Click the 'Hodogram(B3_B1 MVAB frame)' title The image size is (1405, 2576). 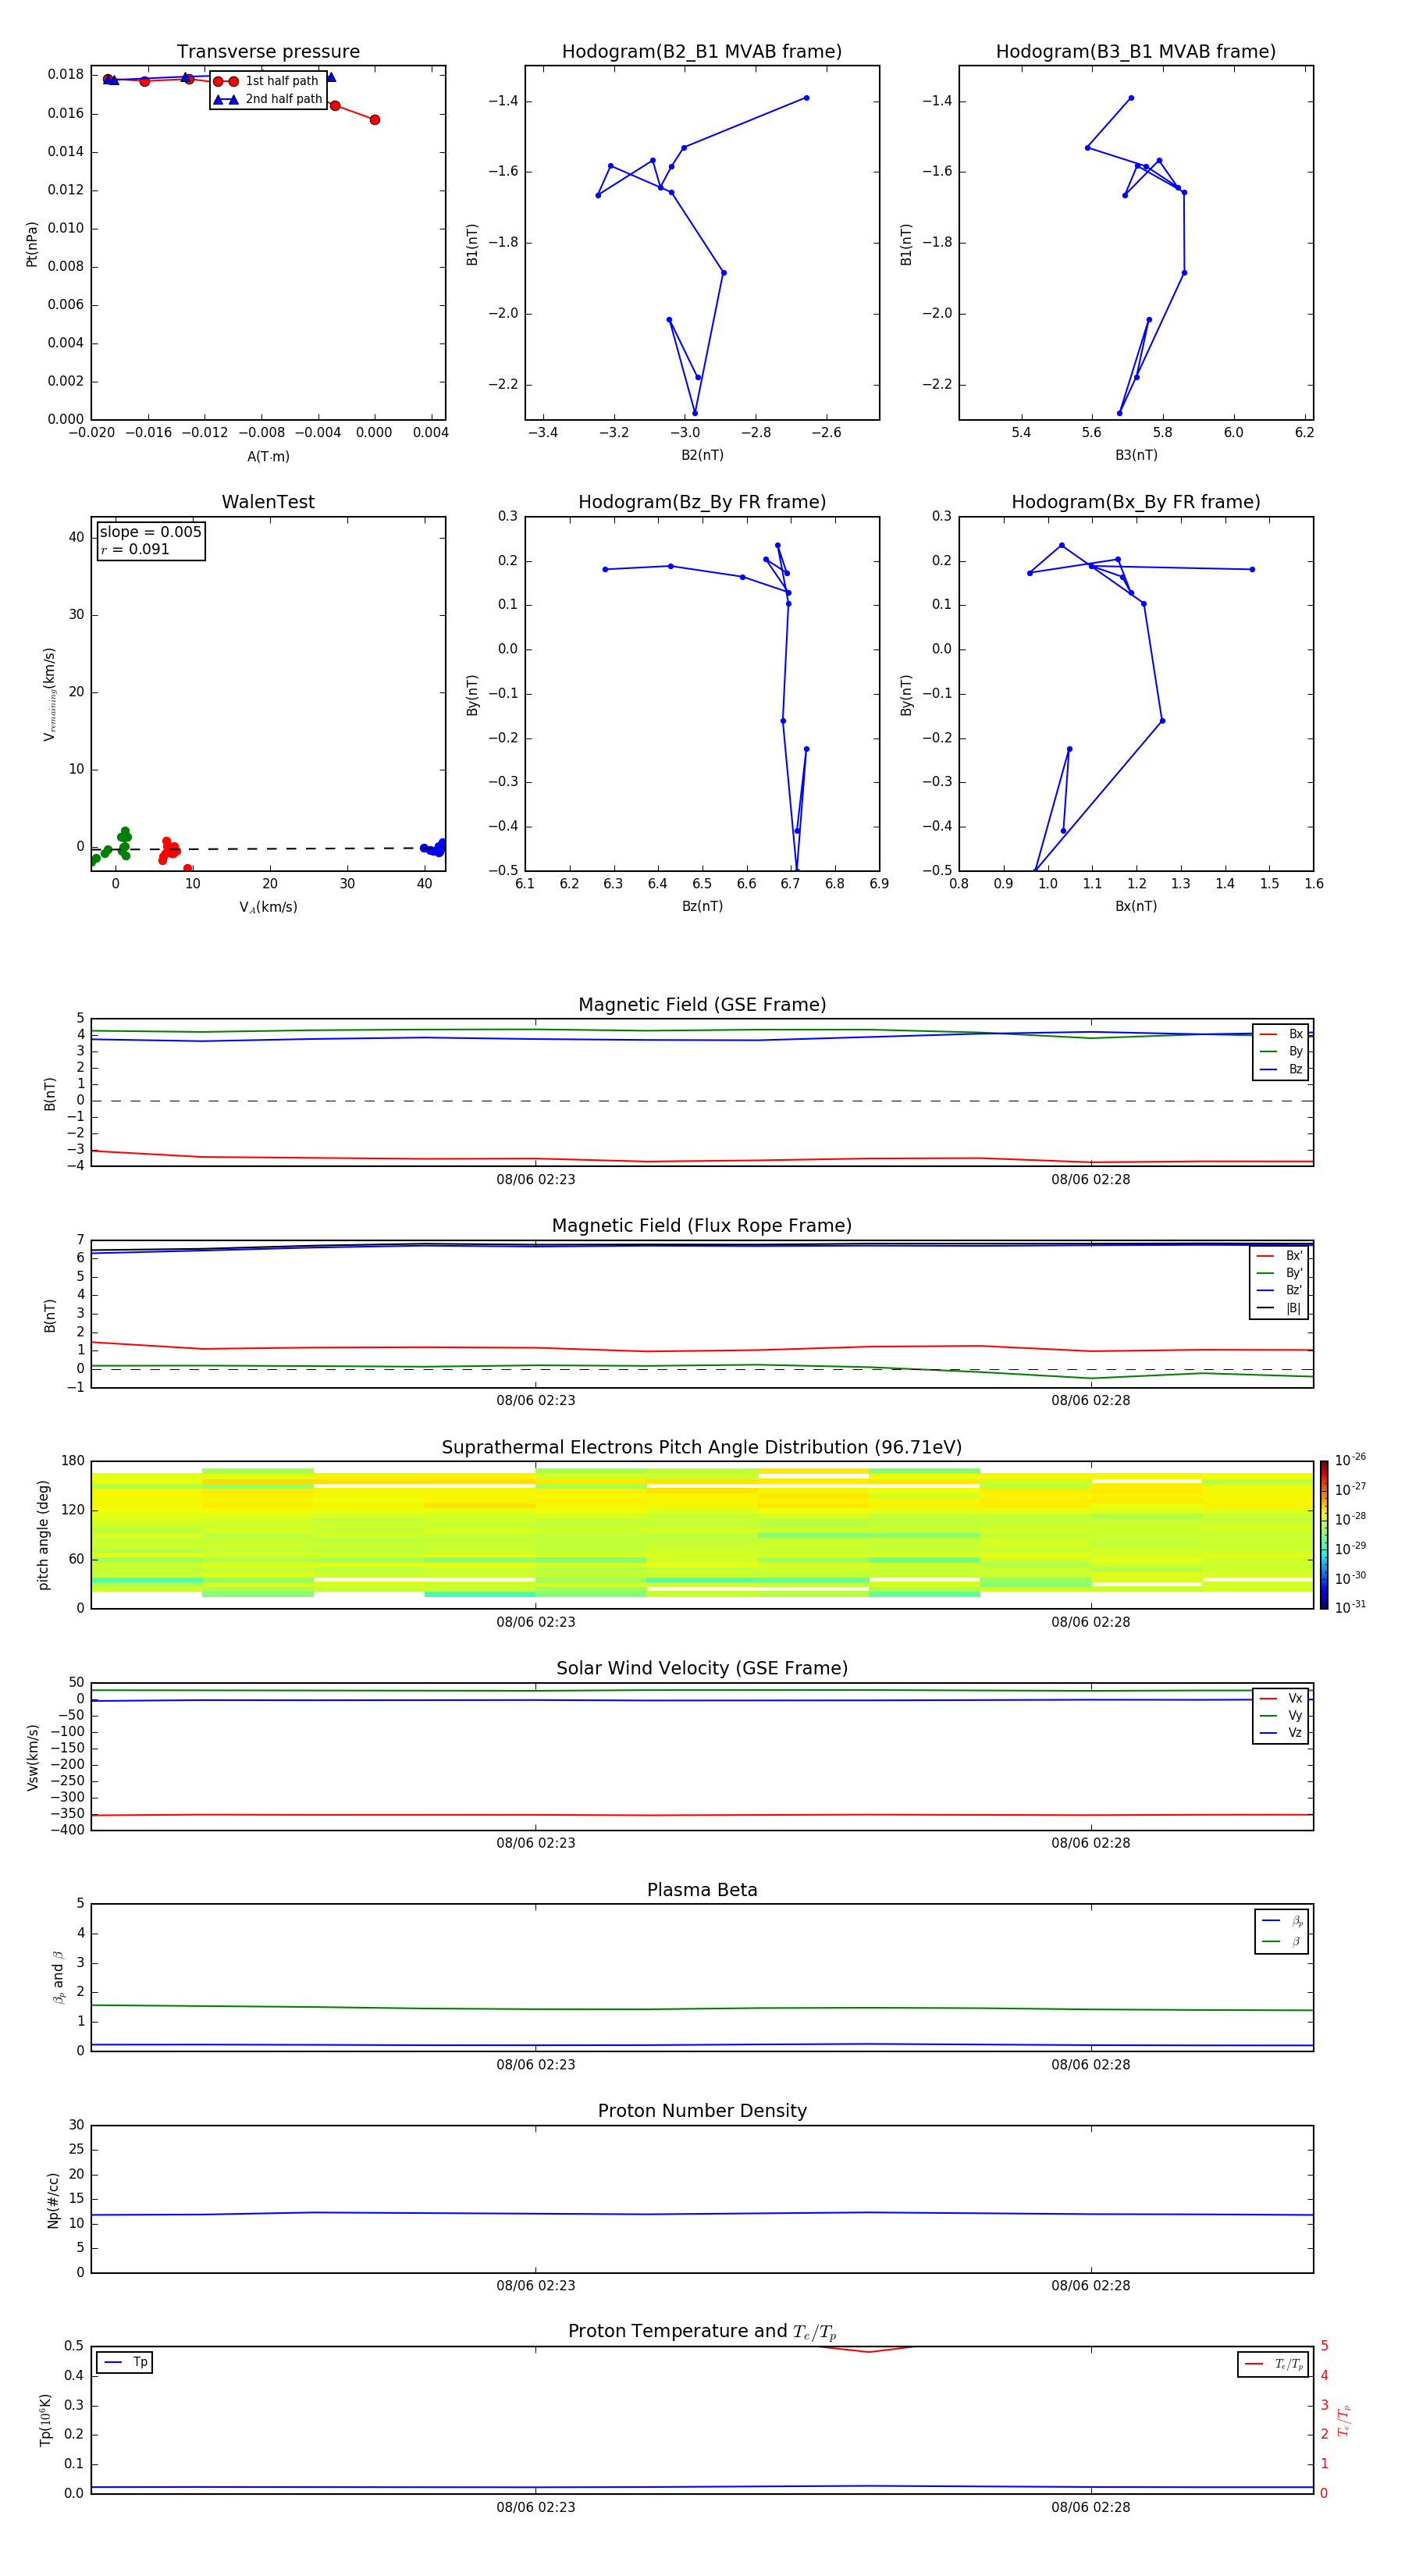point(1136,51)
